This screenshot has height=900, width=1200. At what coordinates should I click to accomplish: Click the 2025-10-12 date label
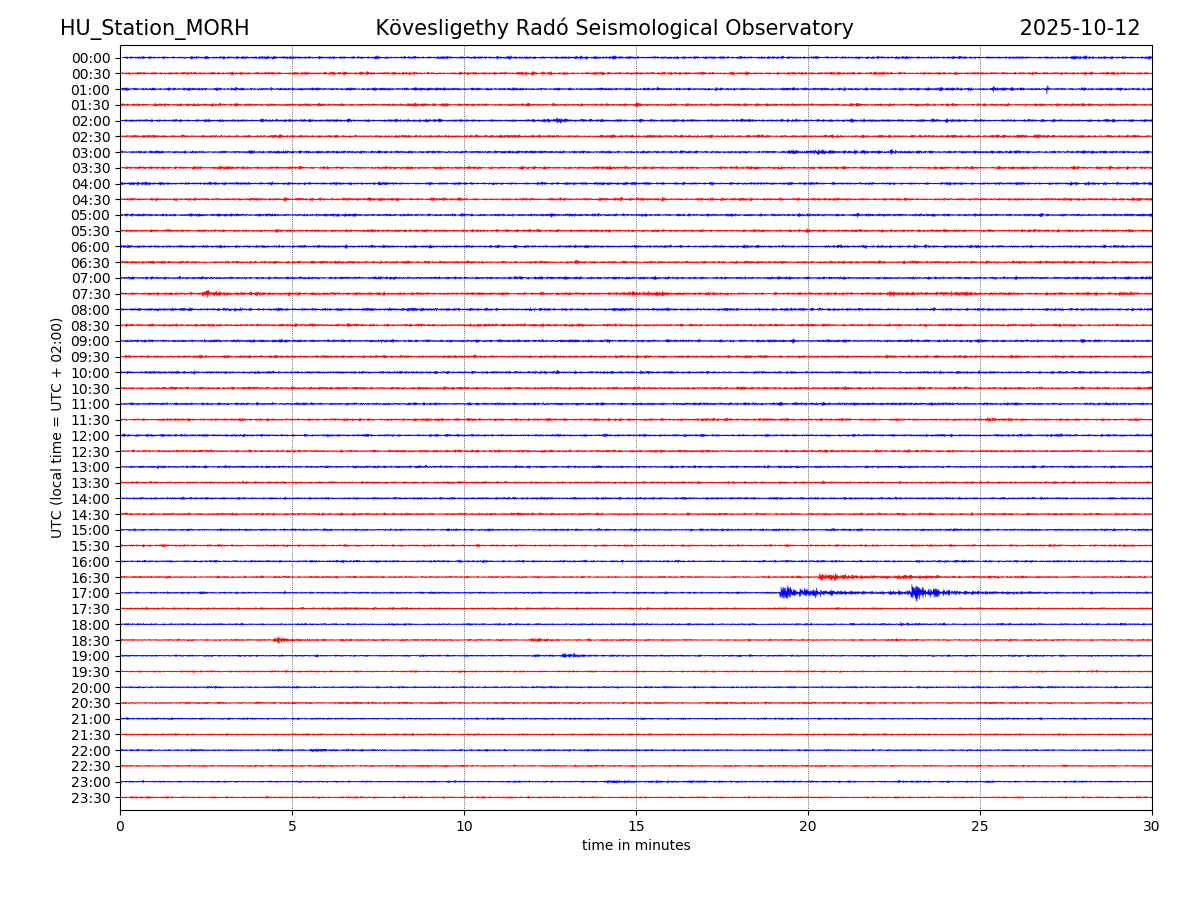click(1079, 29)
